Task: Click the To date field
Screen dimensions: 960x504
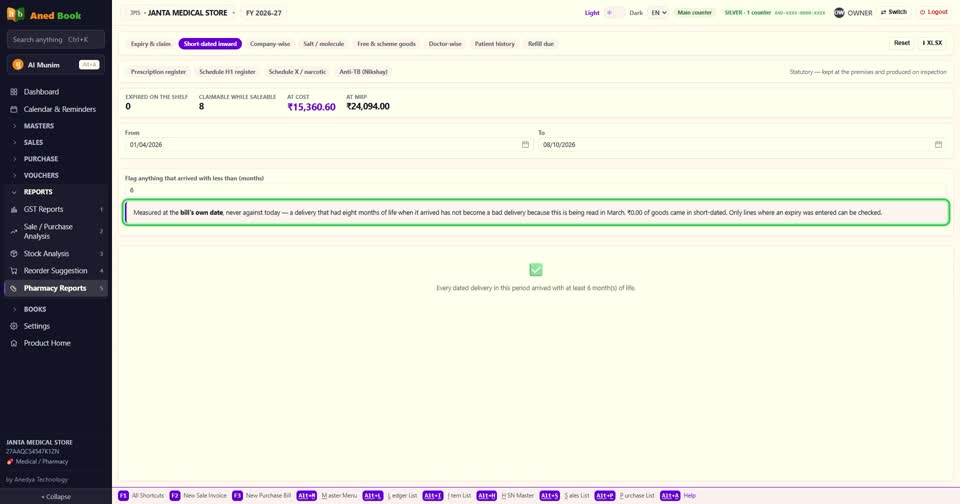Action: pyautogui.click(x=742, y=145)
